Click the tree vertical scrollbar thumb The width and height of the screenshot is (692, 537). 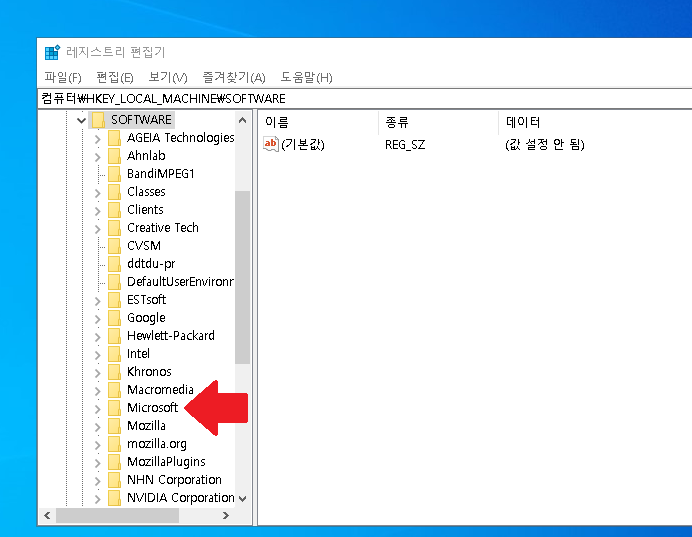pyautogui.click(x=242, y=278)
